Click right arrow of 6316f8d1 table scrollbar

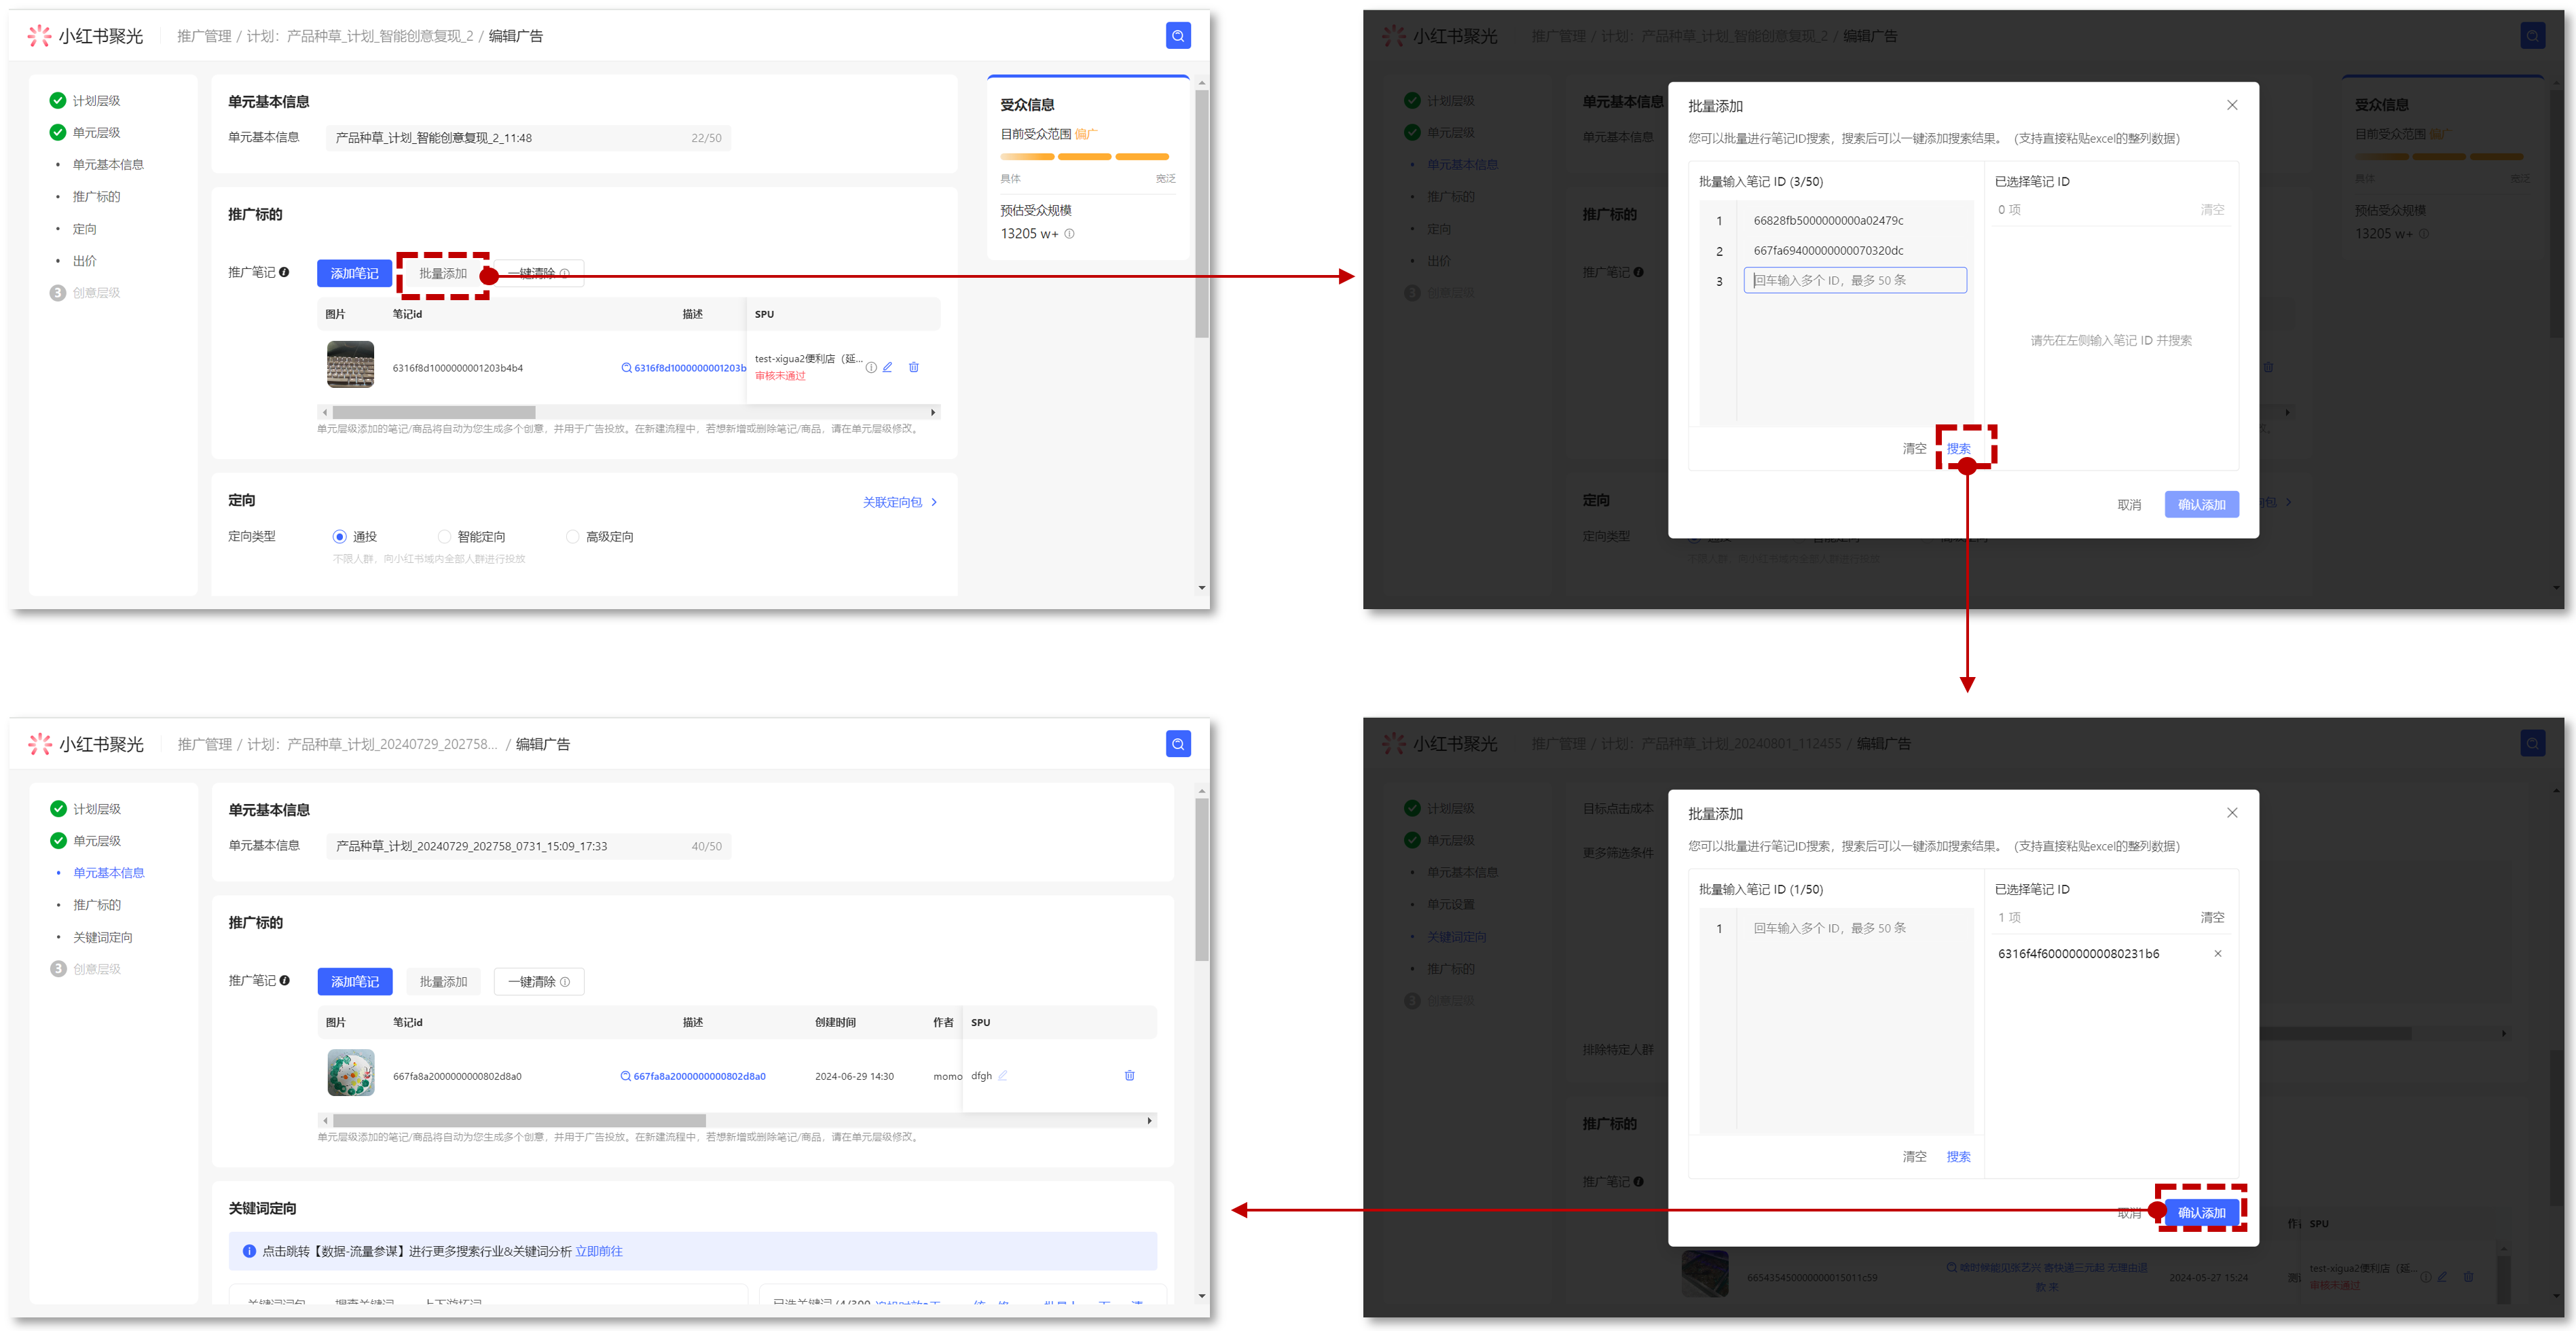pyautogui.click(x=933, y=412)
